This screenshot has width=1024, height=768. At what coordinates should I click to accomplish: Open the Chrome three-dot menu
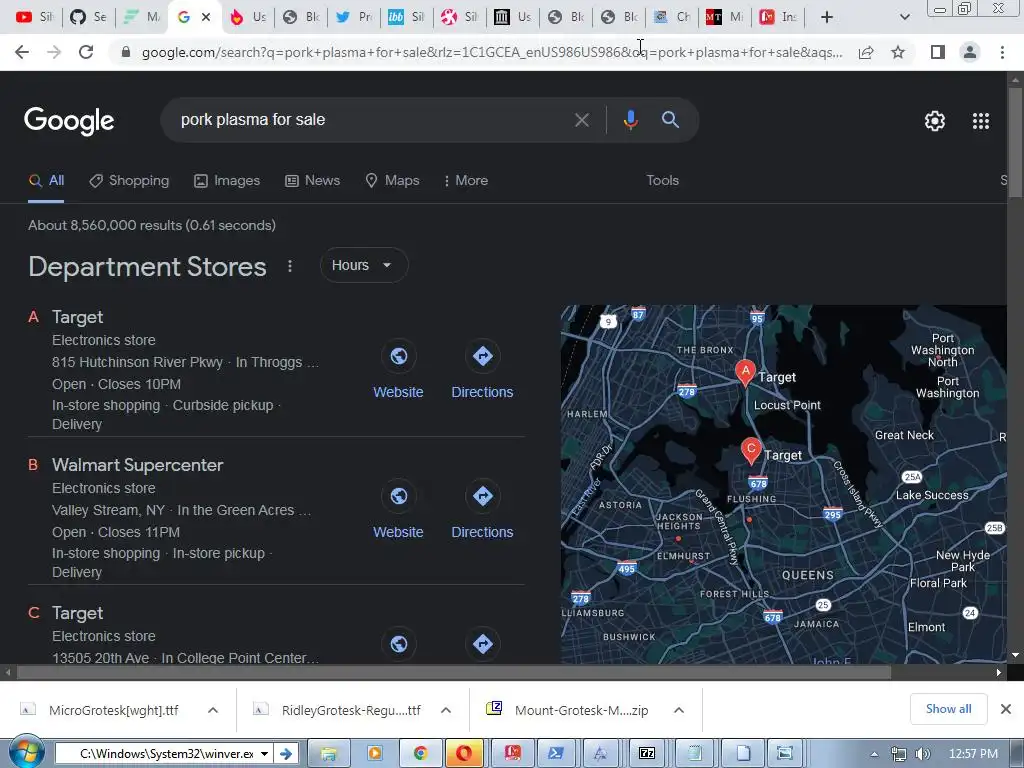click(x=1002, y=52)
